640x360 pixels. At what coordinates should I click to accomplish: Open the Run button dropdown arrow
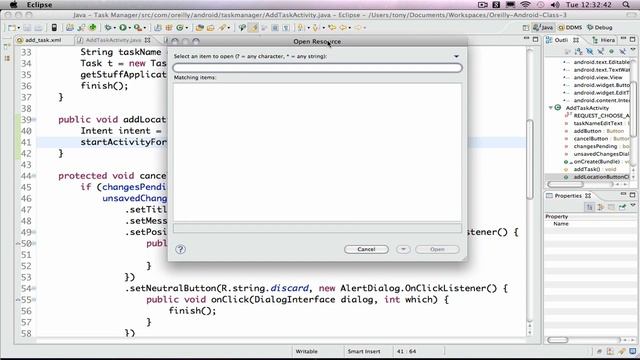coord(129,28)
